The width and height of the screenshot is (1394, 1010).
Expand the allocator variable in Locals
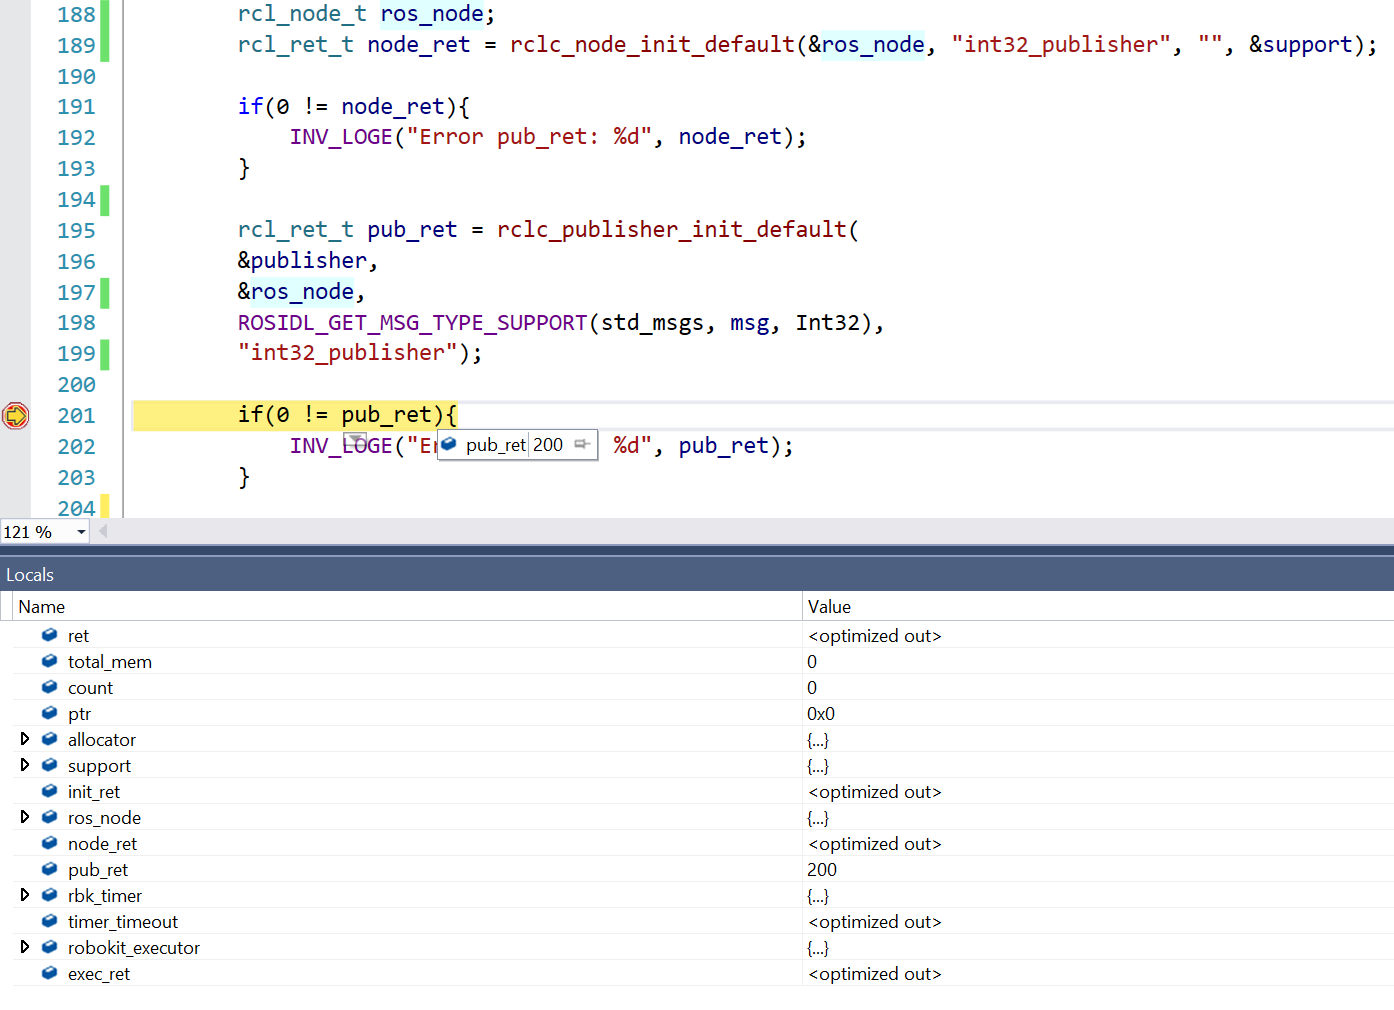tap(26, 738)
